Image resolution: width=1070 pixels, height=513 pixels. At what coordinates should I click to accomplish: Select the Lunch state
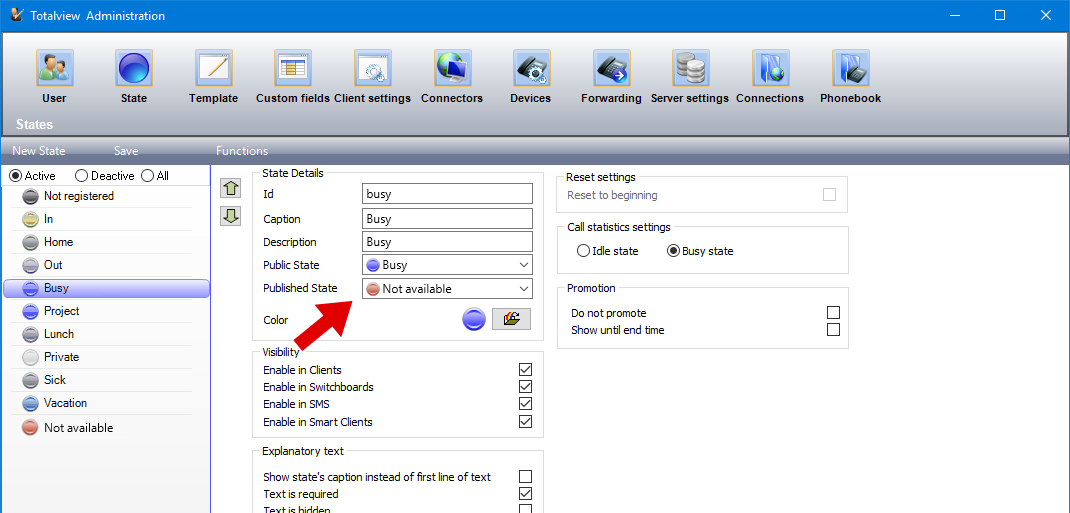pyautogui.click(x=106, y=334)
